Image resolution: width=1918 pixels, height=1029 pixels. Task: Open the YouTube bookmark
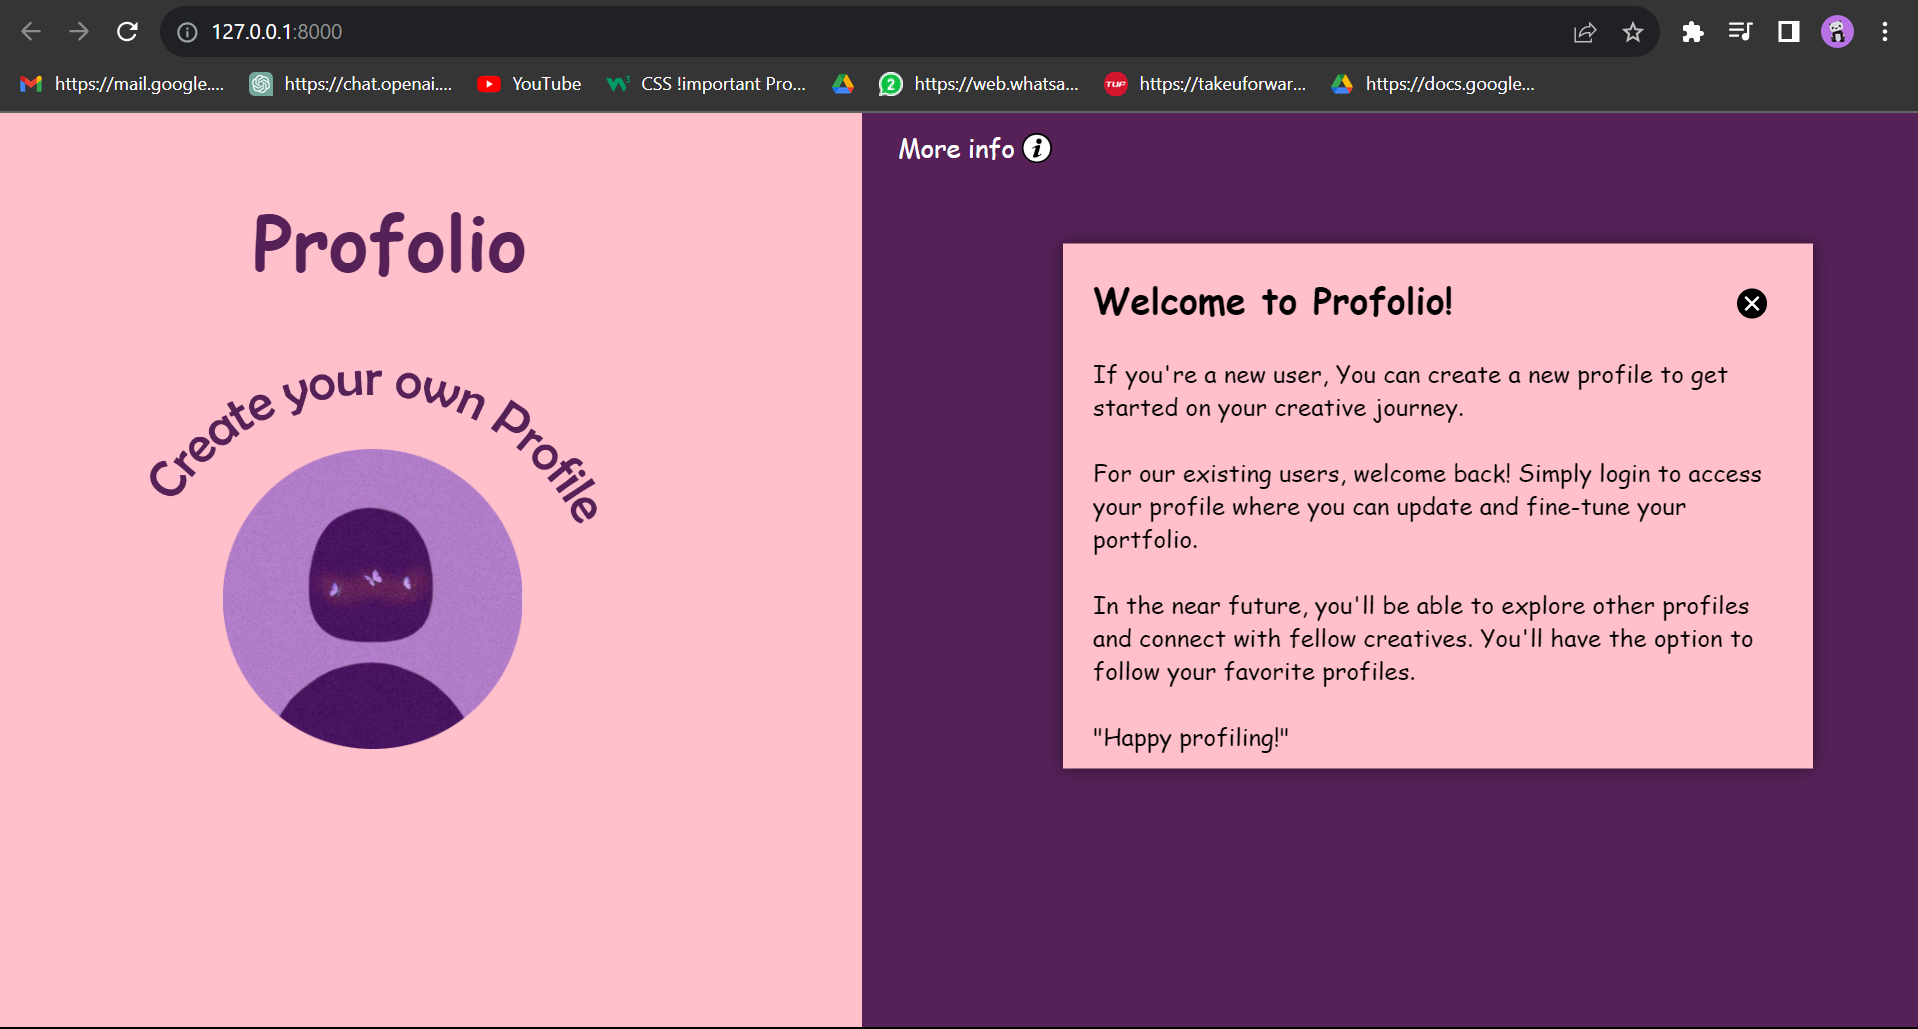[529, 84]
